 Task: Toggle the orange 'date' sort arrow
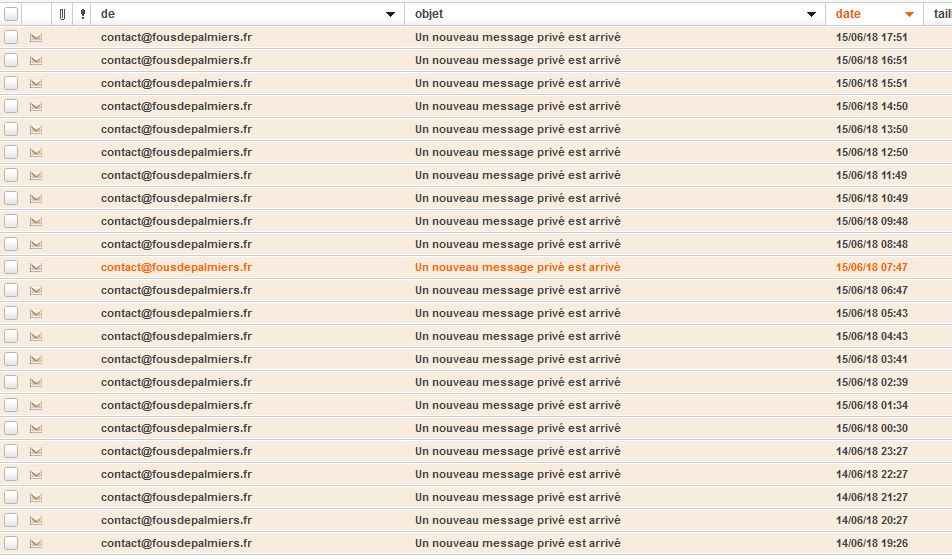coord(909,15)
